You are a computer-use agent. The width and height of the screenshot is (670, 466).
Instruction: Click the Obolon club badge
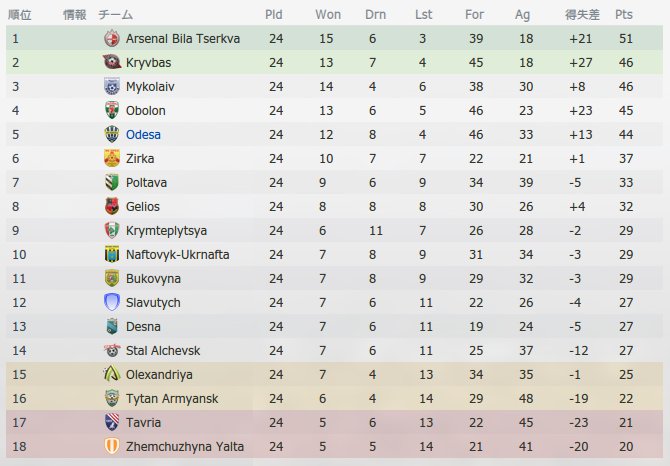coord(112,110)
